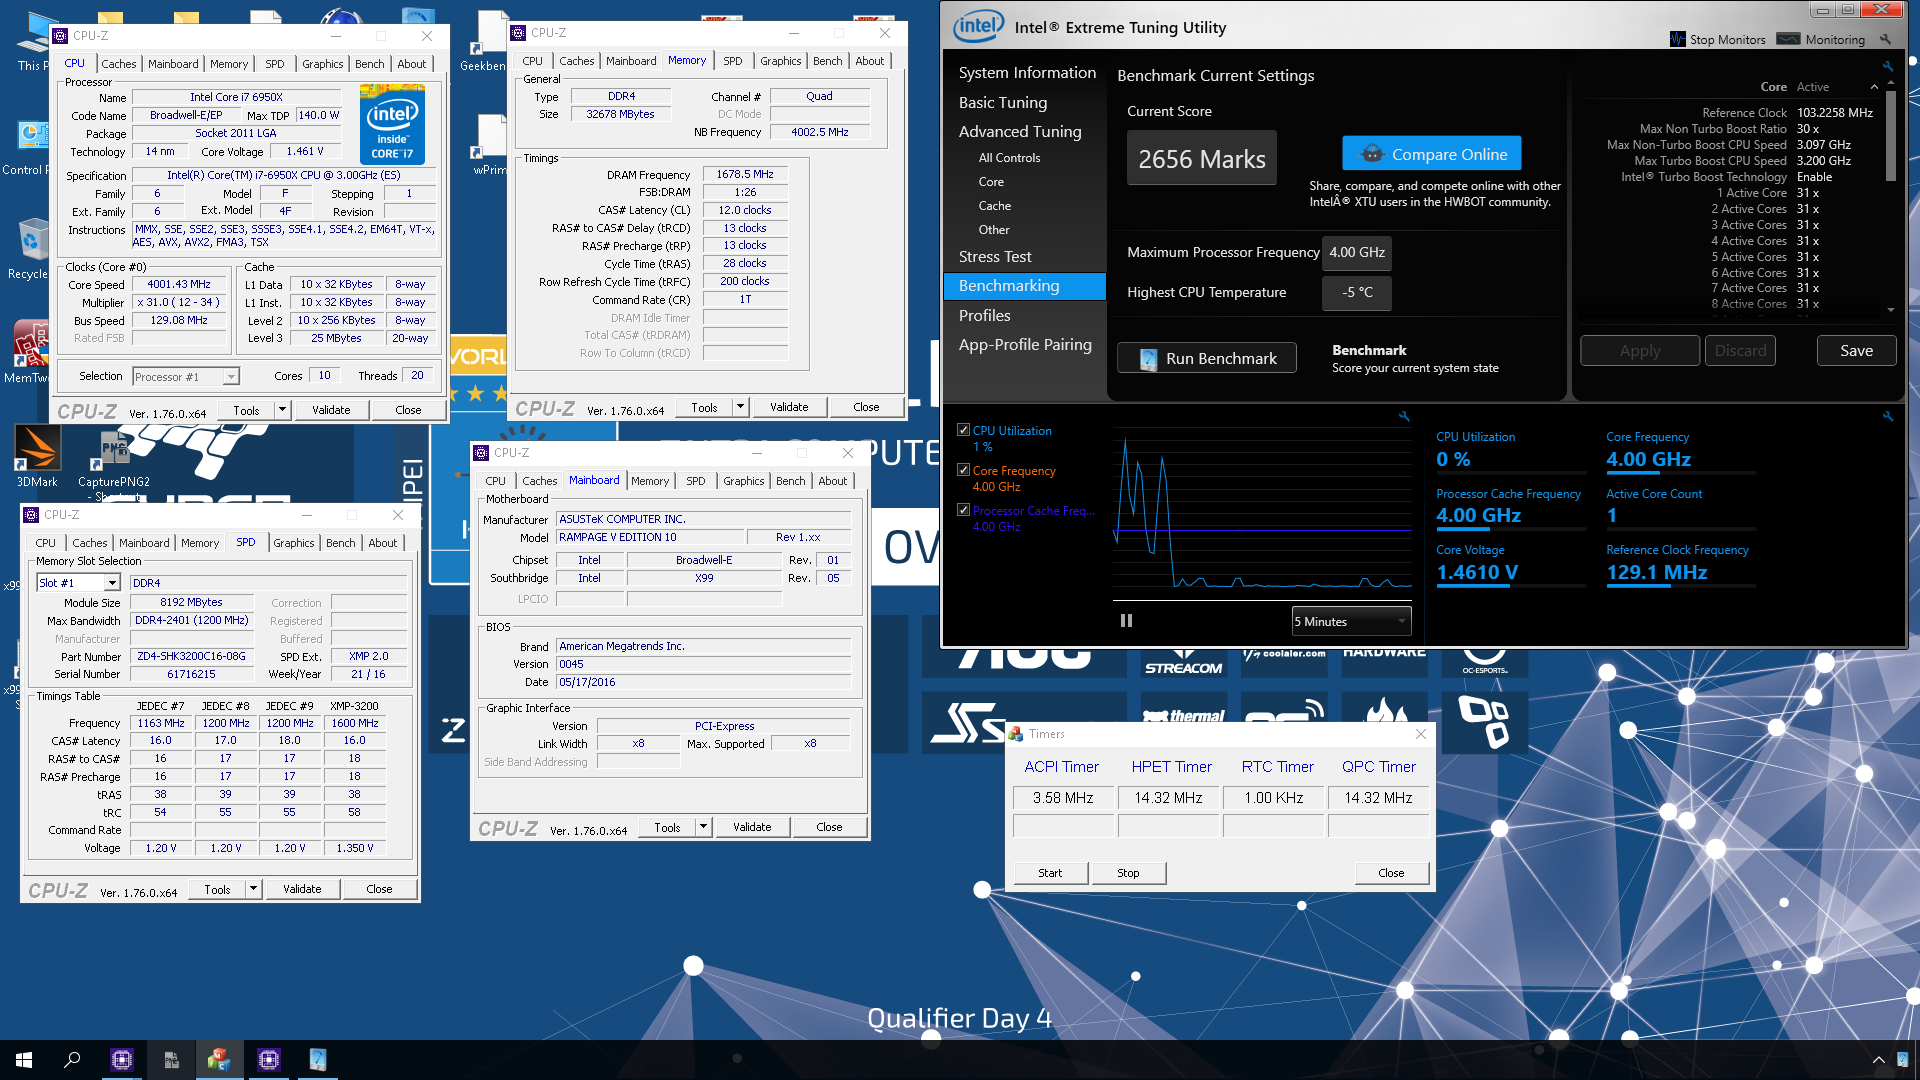Switch to Caches tab in CPU-Z CPU window

click(x=118, y=64)
